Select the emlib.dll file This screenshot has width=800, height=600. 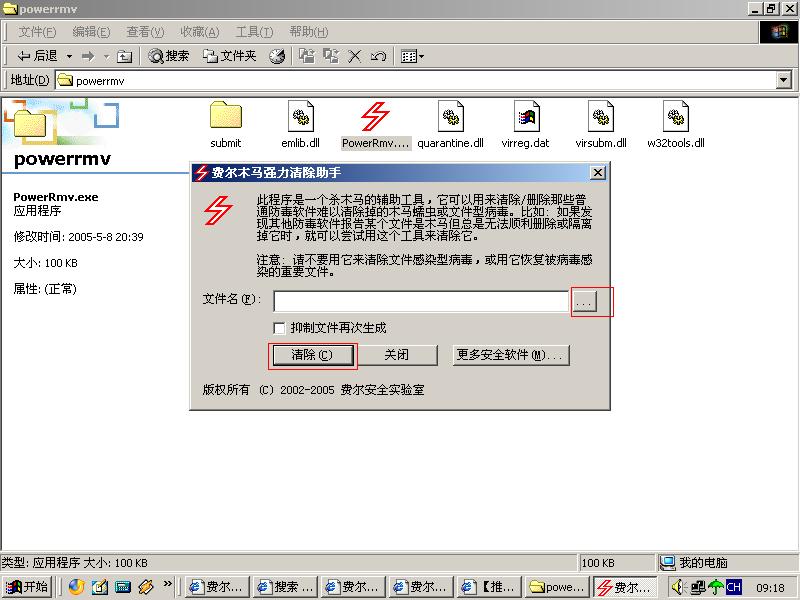pos(301,125)
